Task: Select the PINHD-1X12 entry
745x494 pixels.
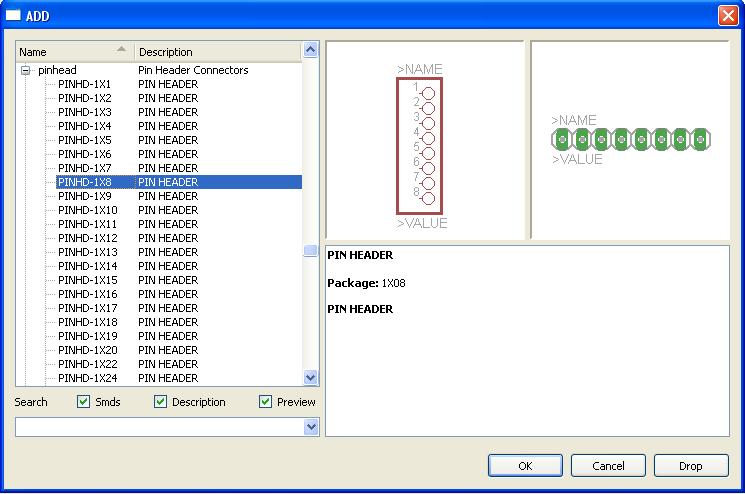Action: point(87,238)
